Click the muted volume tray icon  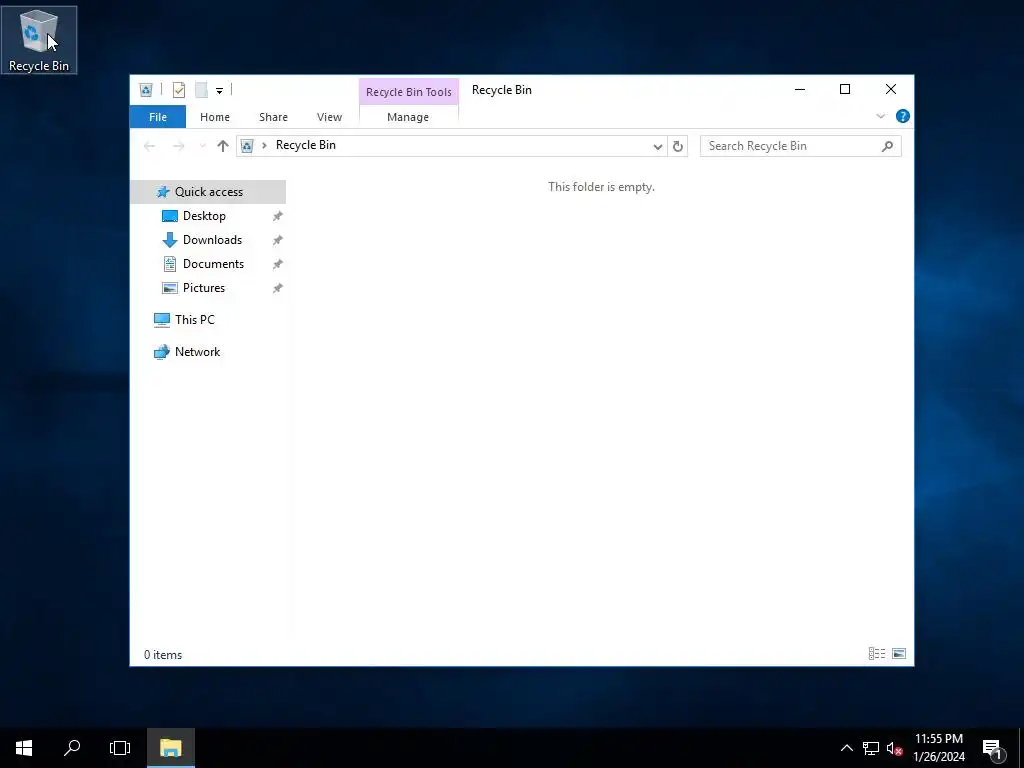click(x=894, y=748)
